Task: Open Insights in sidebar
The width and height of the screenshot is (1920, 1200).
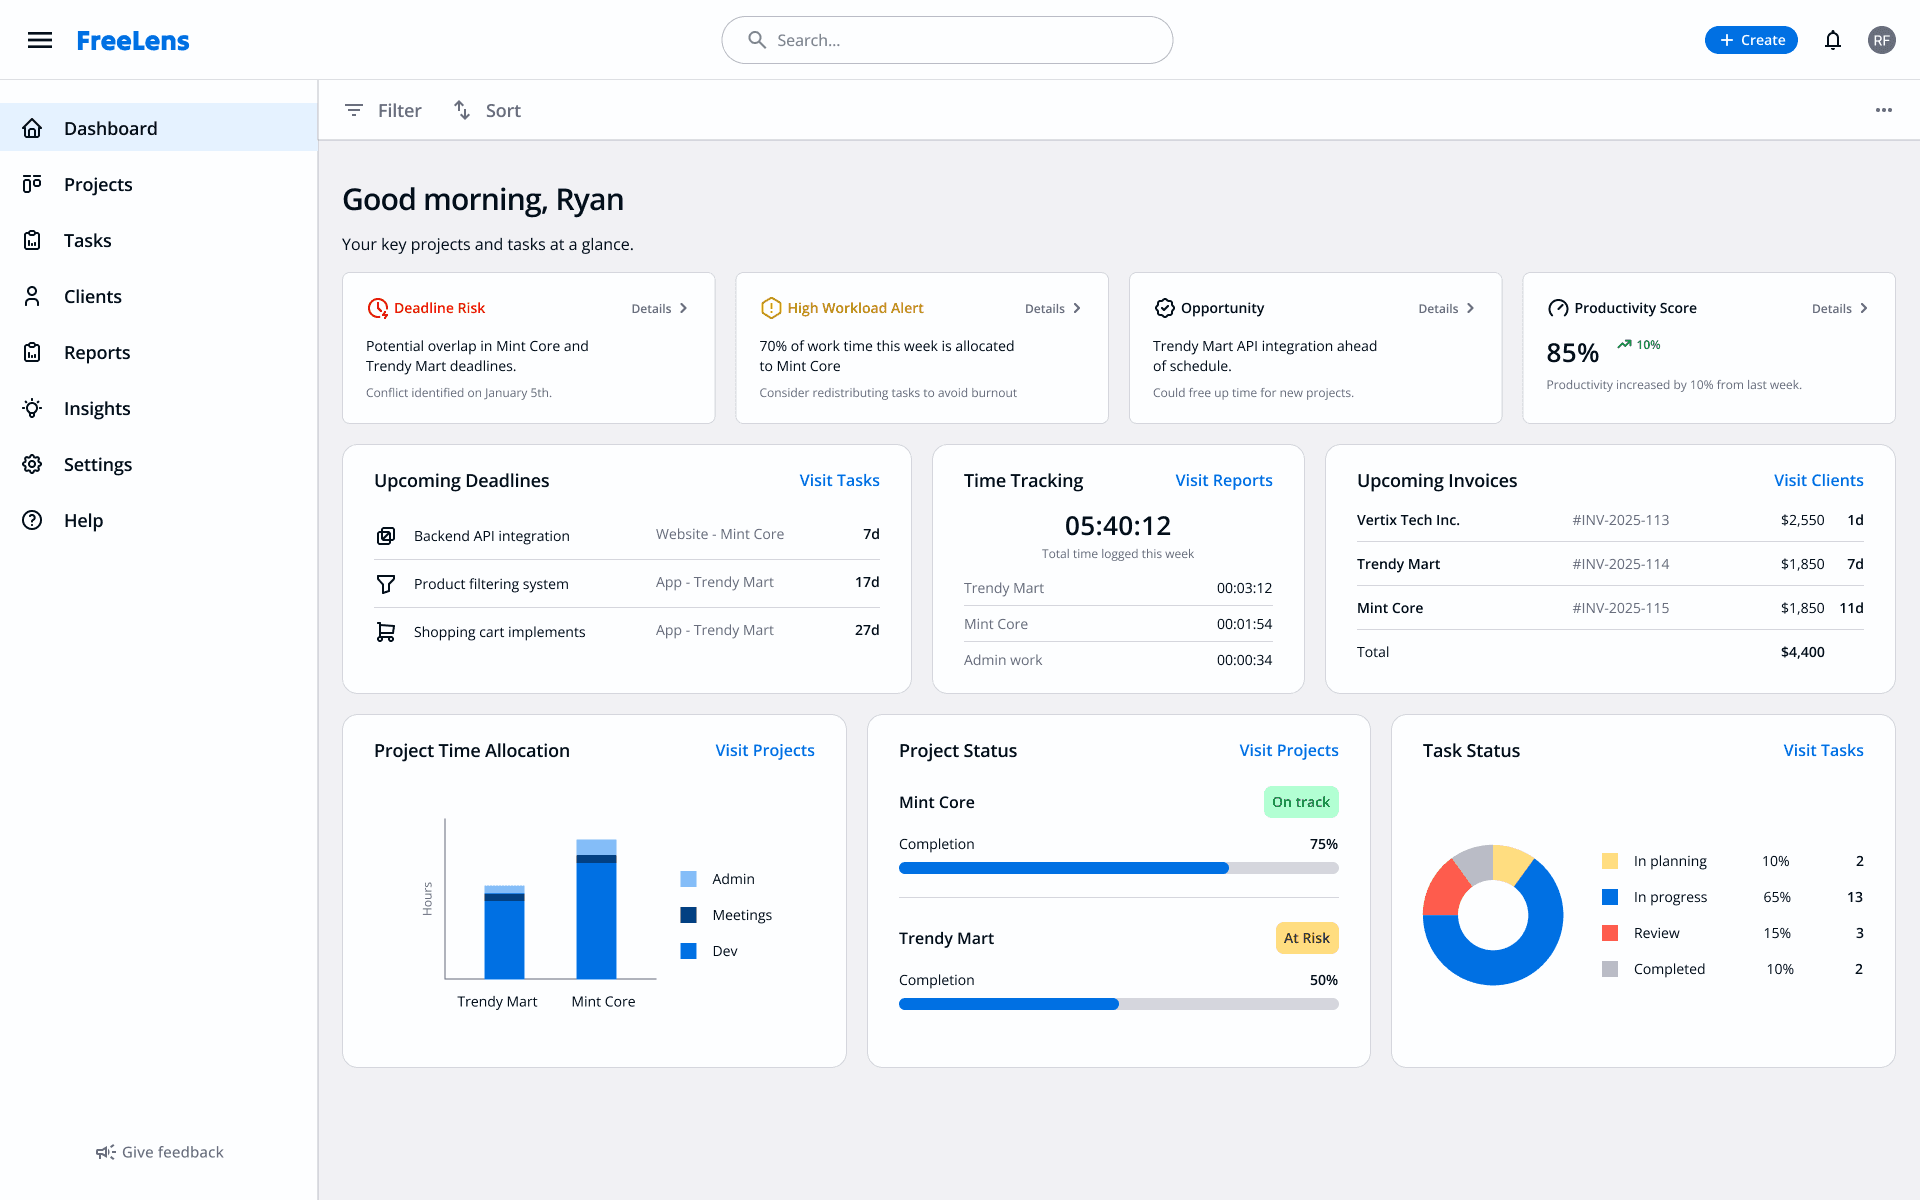Action: (97, 408)
